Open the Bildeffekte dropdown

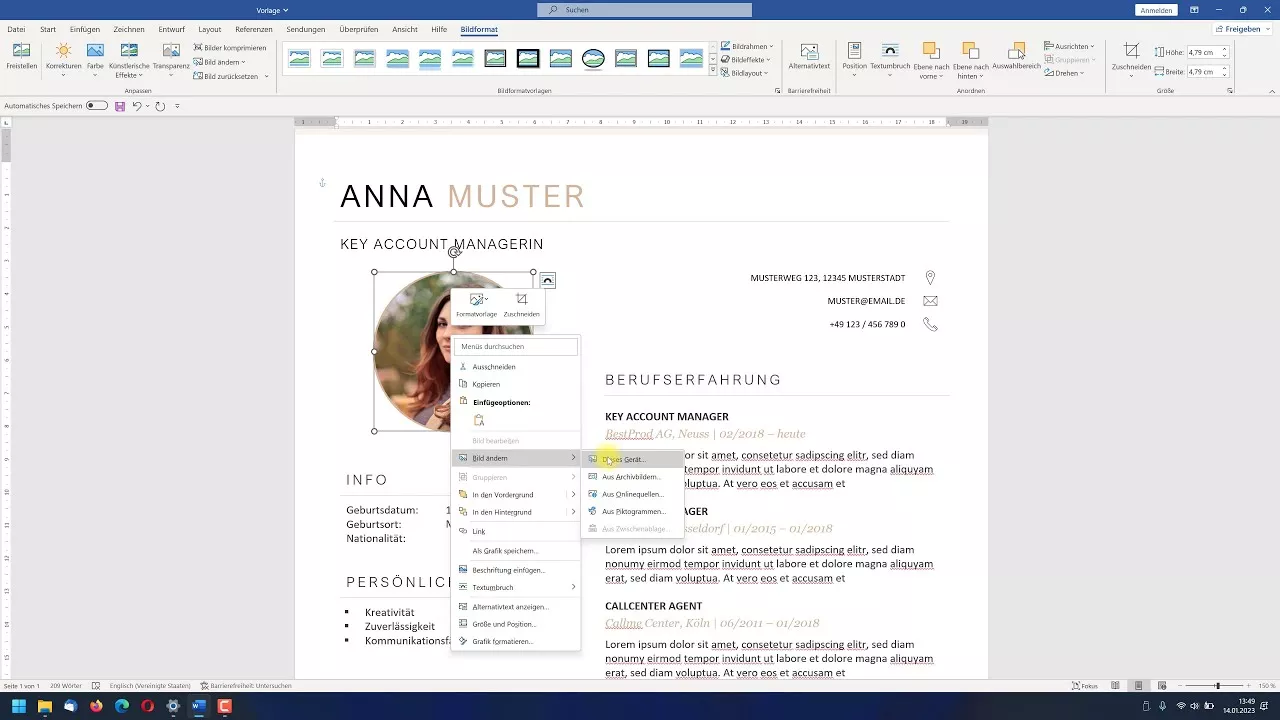(747, 60)
